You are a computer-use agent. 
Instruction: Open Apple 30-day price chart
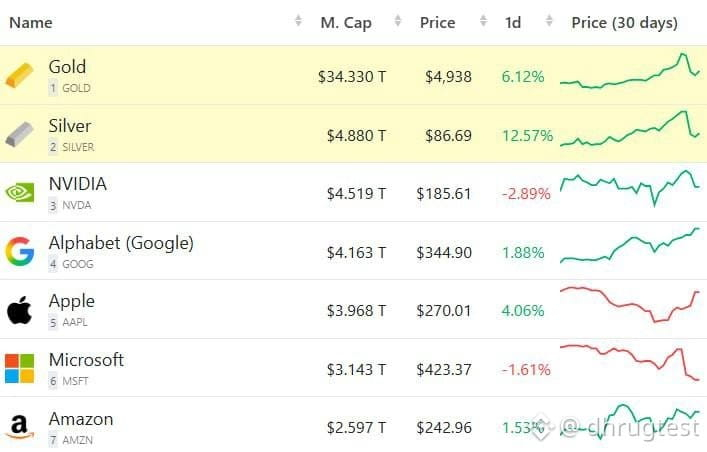click(630, 304)
